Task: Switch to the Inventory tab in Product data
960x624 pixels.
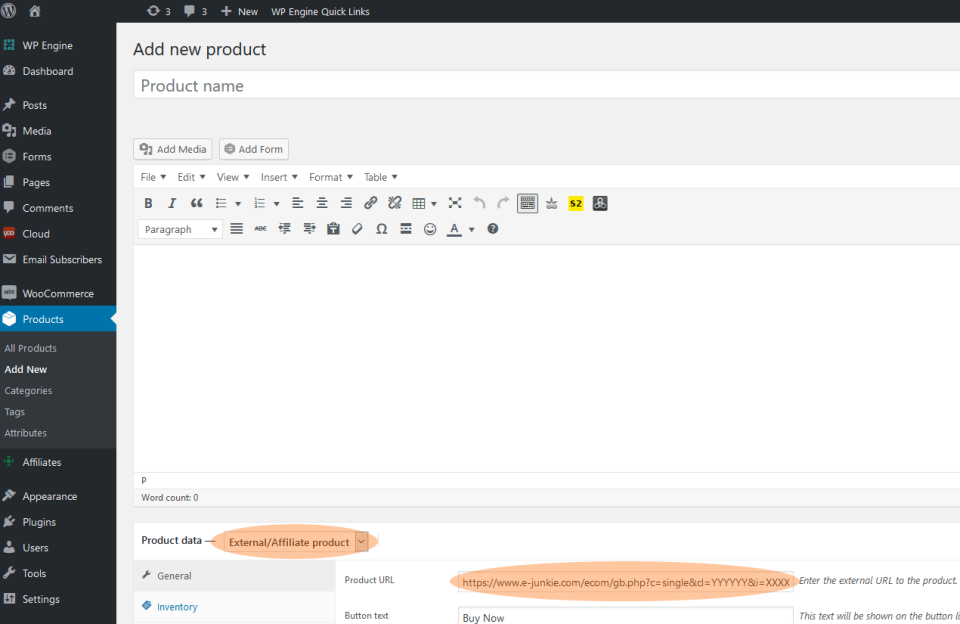Action: (180, 606)
